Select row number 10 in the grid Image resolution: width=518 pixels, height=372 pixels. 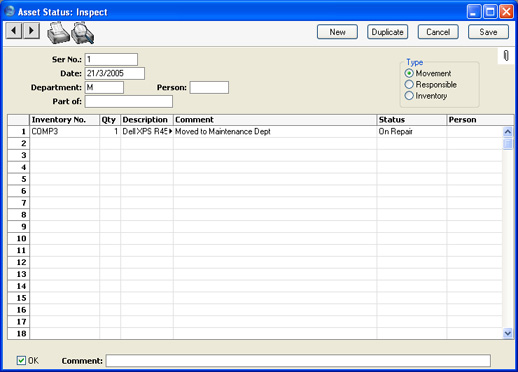[19, 238]
